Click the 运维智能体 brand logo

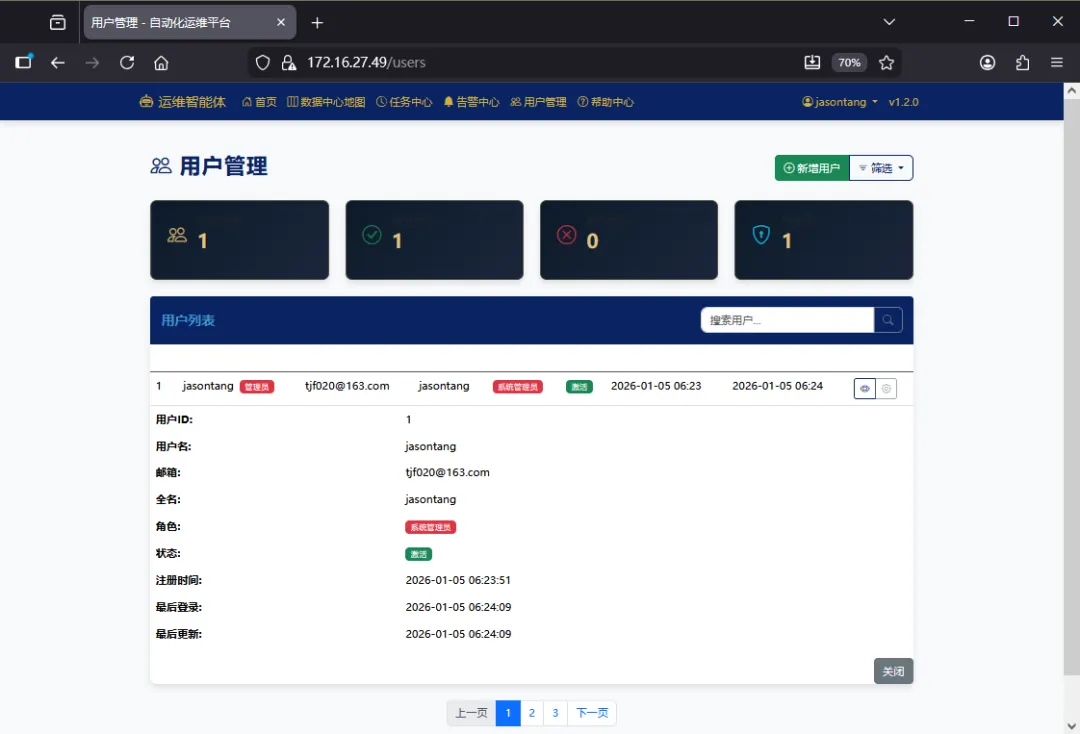point(183,102)
